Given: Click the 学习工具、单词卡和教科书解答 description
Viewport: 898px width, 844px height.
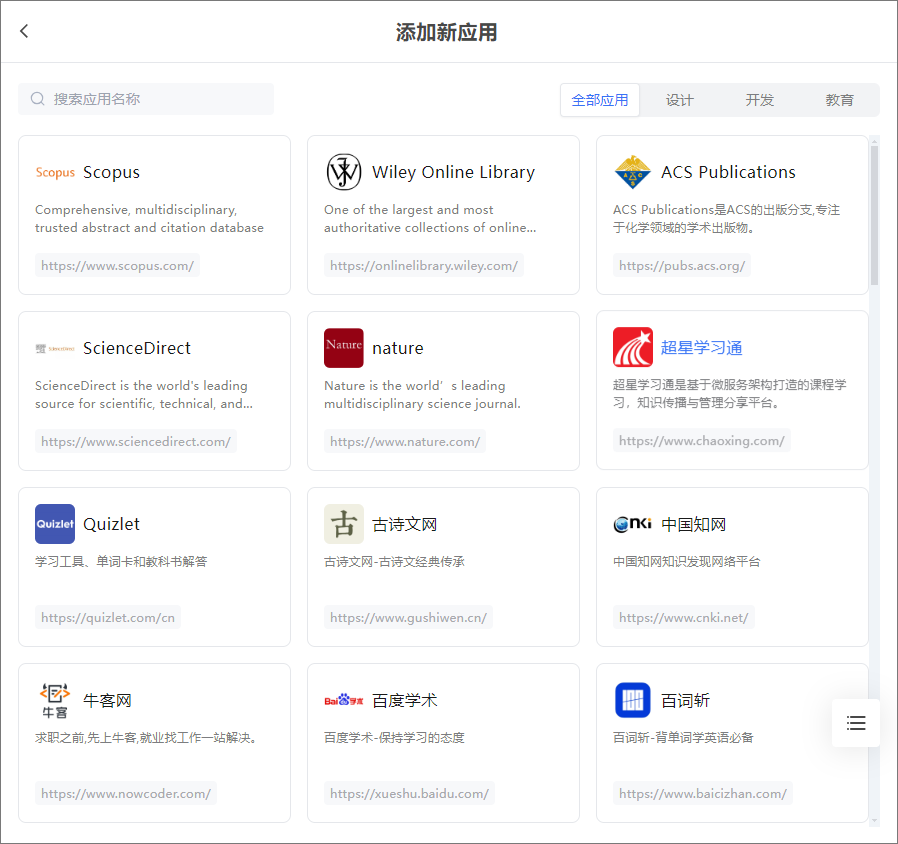Looking at the screenshot, I should click(121, 562).
